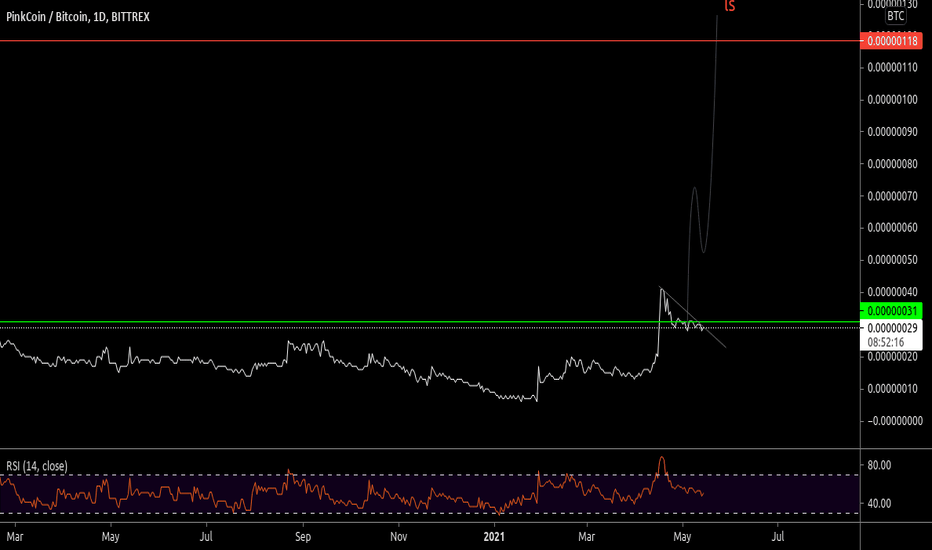Click the 0.00000020 price axis tick
Image resolution: width=932 pixels, height=550 pixels.
tap(892, 356)
